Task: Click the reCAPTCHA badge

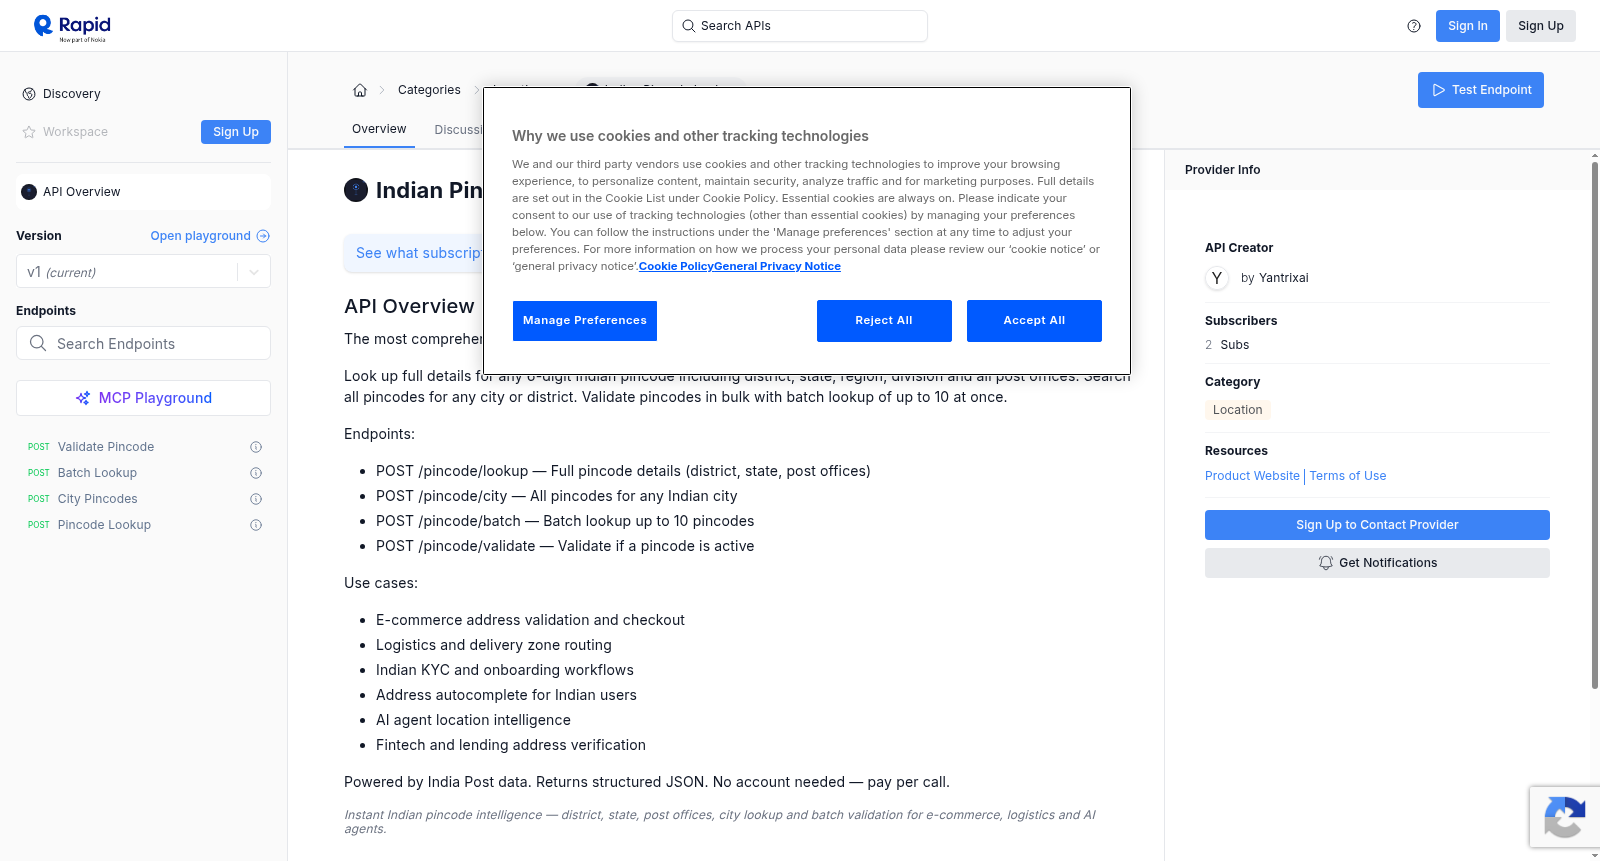Action: pos(1564,818)
